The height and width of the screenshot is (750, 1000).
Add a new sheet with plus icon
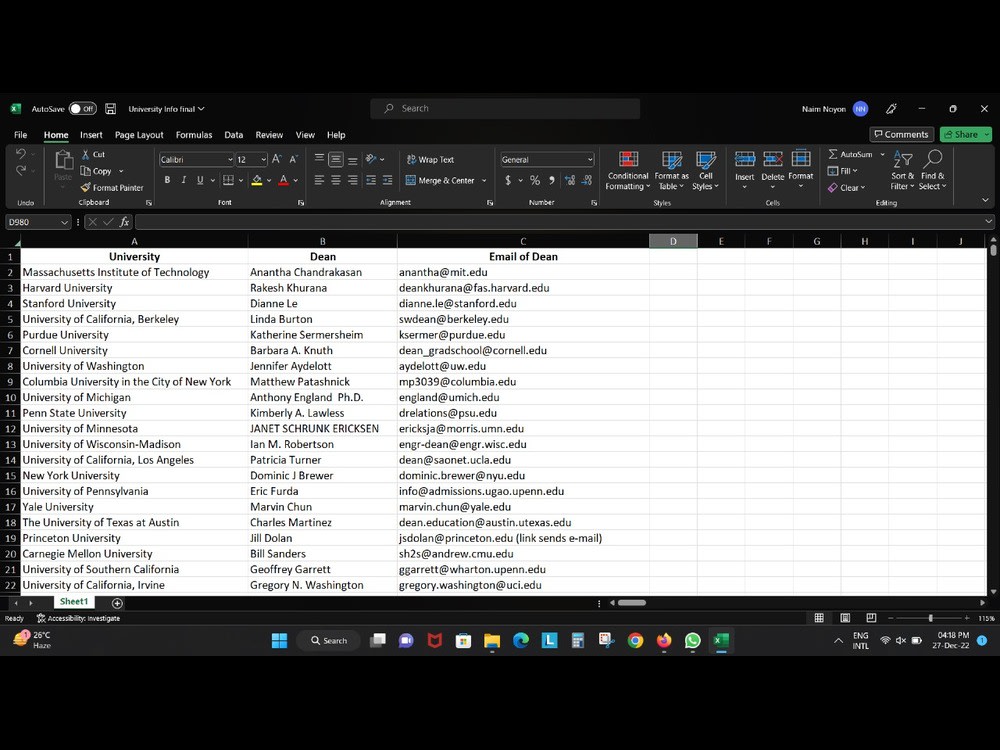(x=117, y=603)
